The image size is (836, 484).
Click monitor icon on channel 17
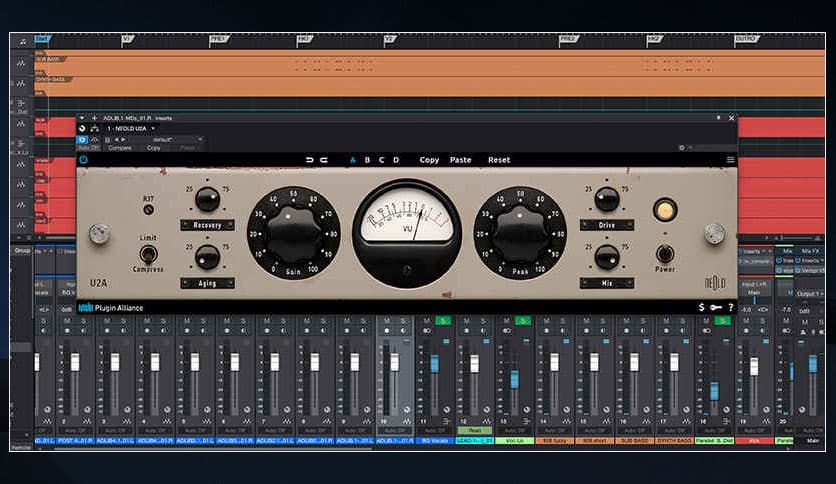click(683, 330)
